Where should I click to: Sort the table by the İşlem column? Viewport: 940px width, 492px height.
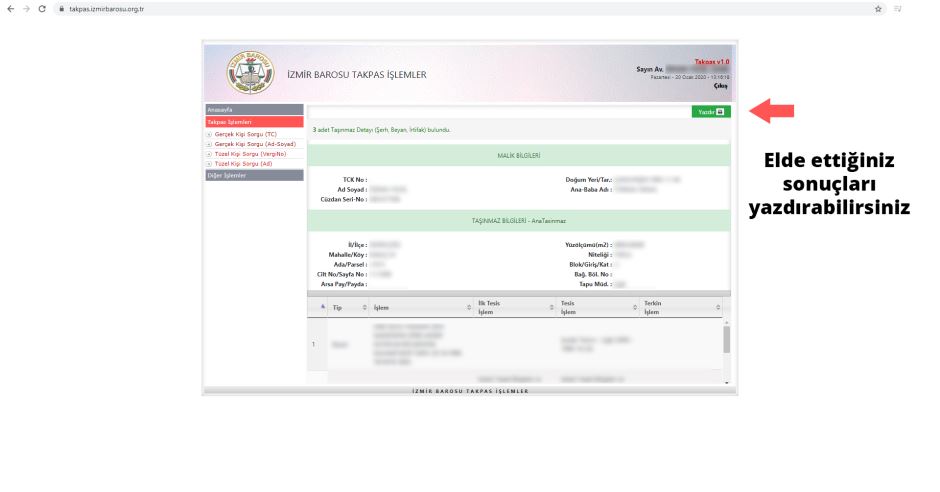[x=421, y=307]
